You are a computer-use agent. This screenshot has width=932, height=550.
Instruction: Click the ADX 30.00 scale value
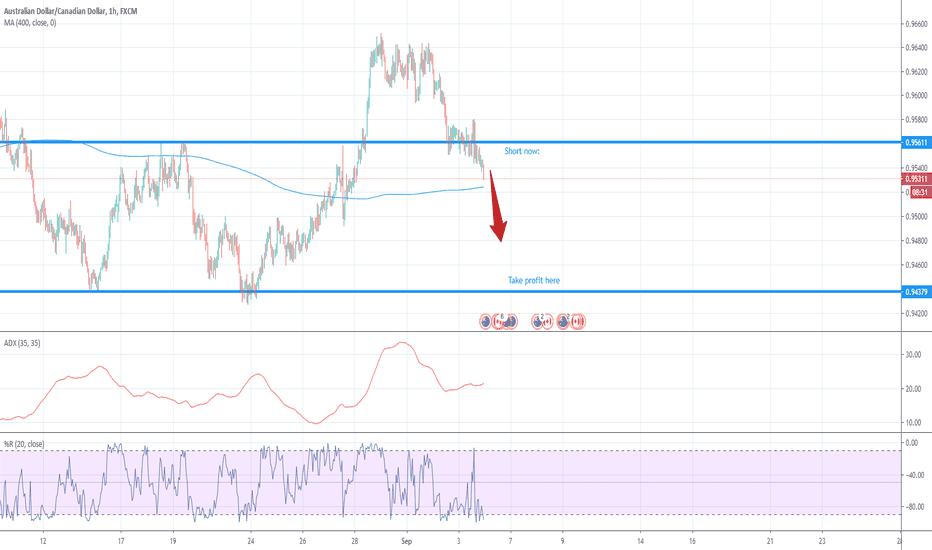(913, 354)
